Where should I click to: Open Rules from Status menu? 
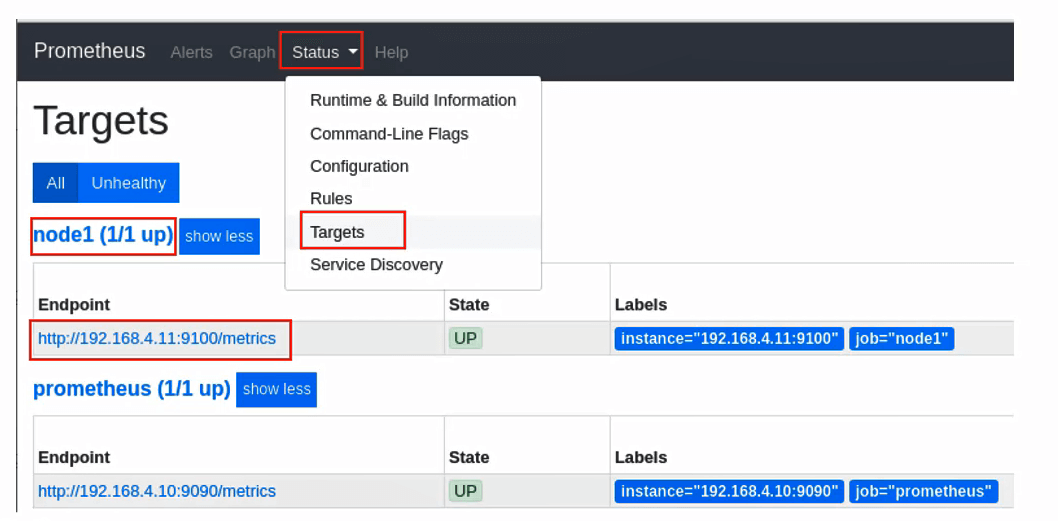pos(413,198)
